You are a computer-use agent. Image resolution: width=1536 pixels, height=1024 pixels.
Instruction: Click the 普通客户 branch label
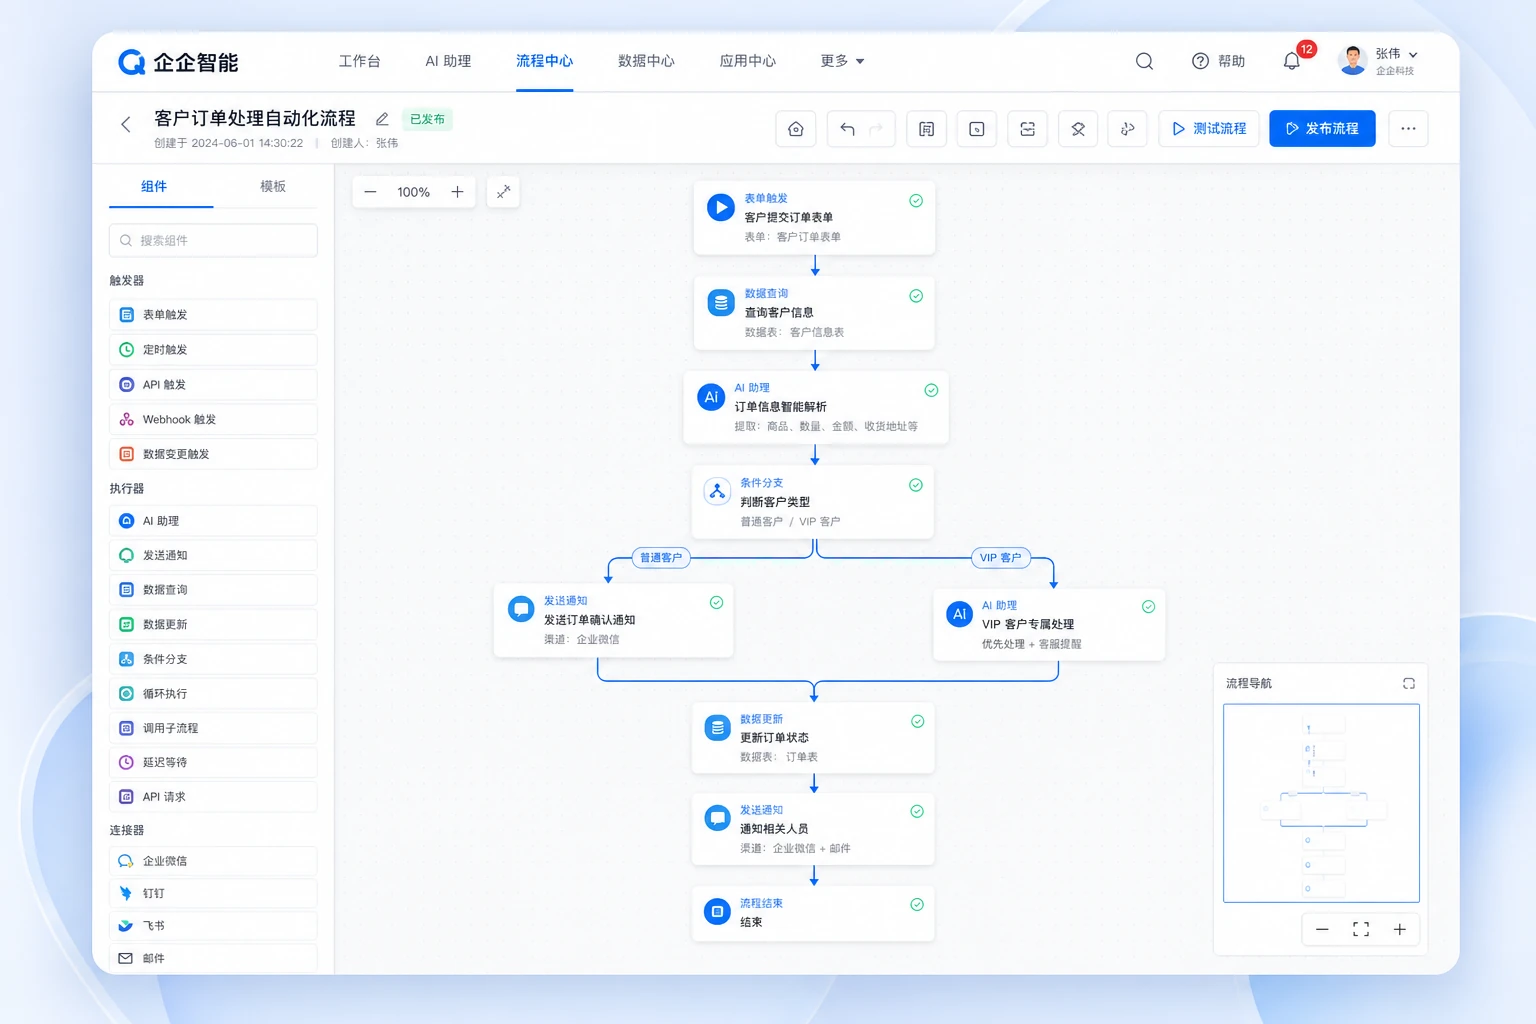(661, 558)
